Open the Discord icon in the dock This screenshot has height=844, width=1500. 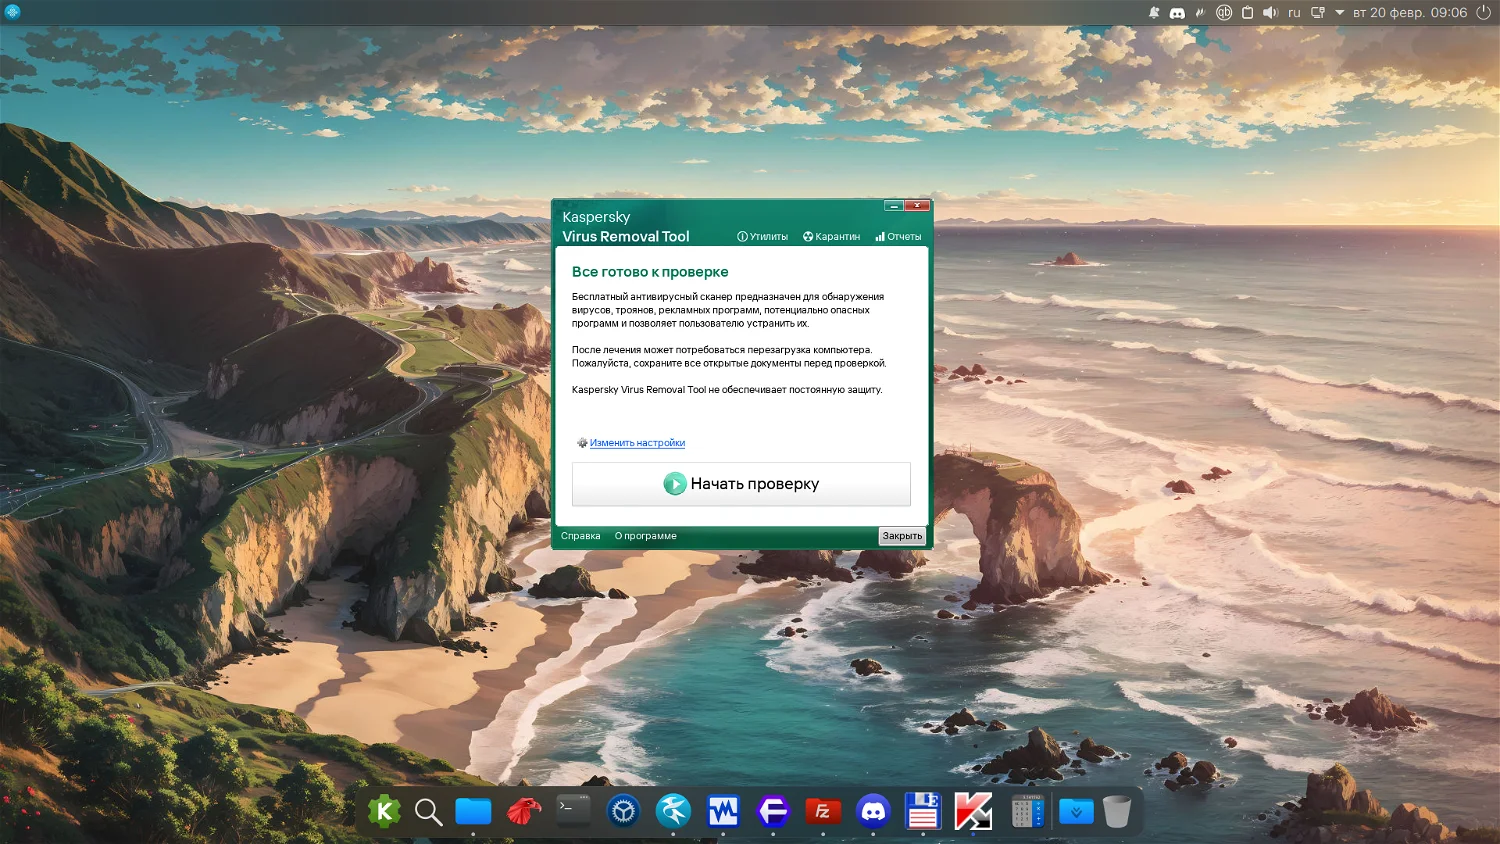873,811
